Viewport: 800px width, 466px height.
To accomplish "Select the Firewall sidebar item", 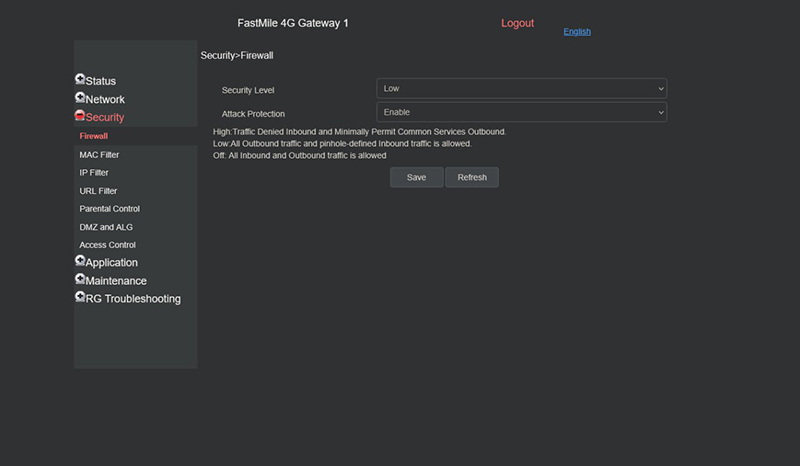I will (94, 136).
